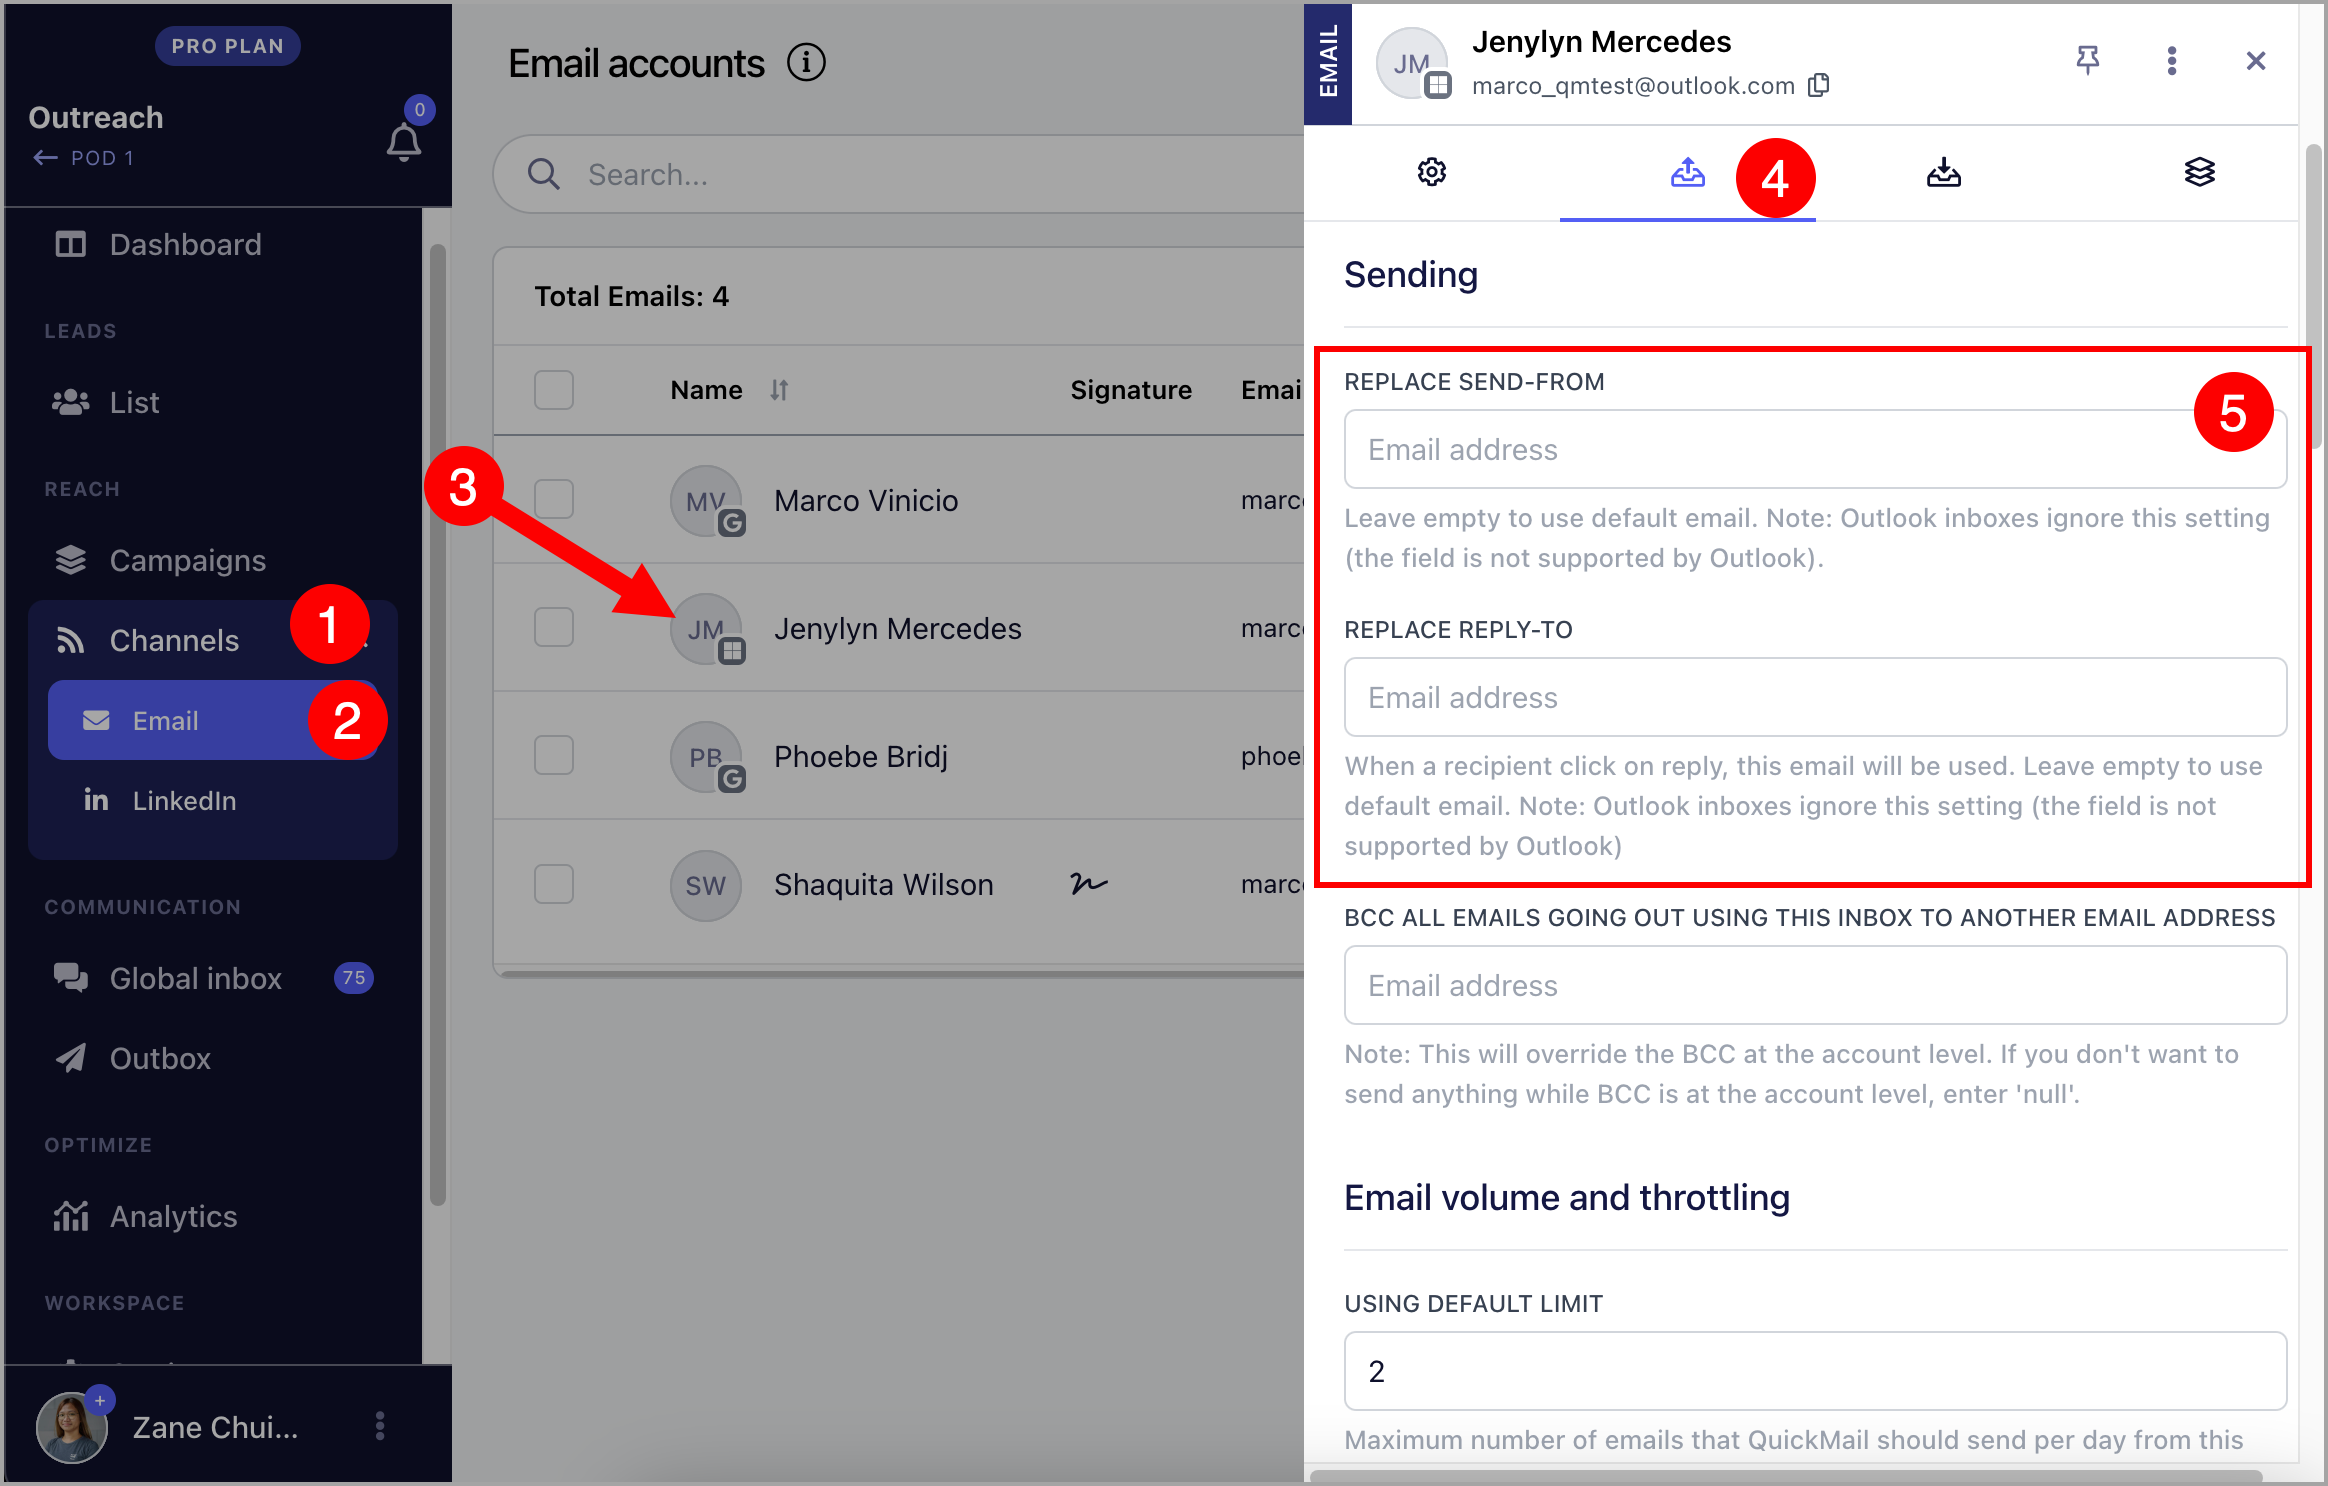The height and width of the screenshot is (1486, 2328).
Task: Click the Global inbox chat icon
Action: tap(70, 978)
